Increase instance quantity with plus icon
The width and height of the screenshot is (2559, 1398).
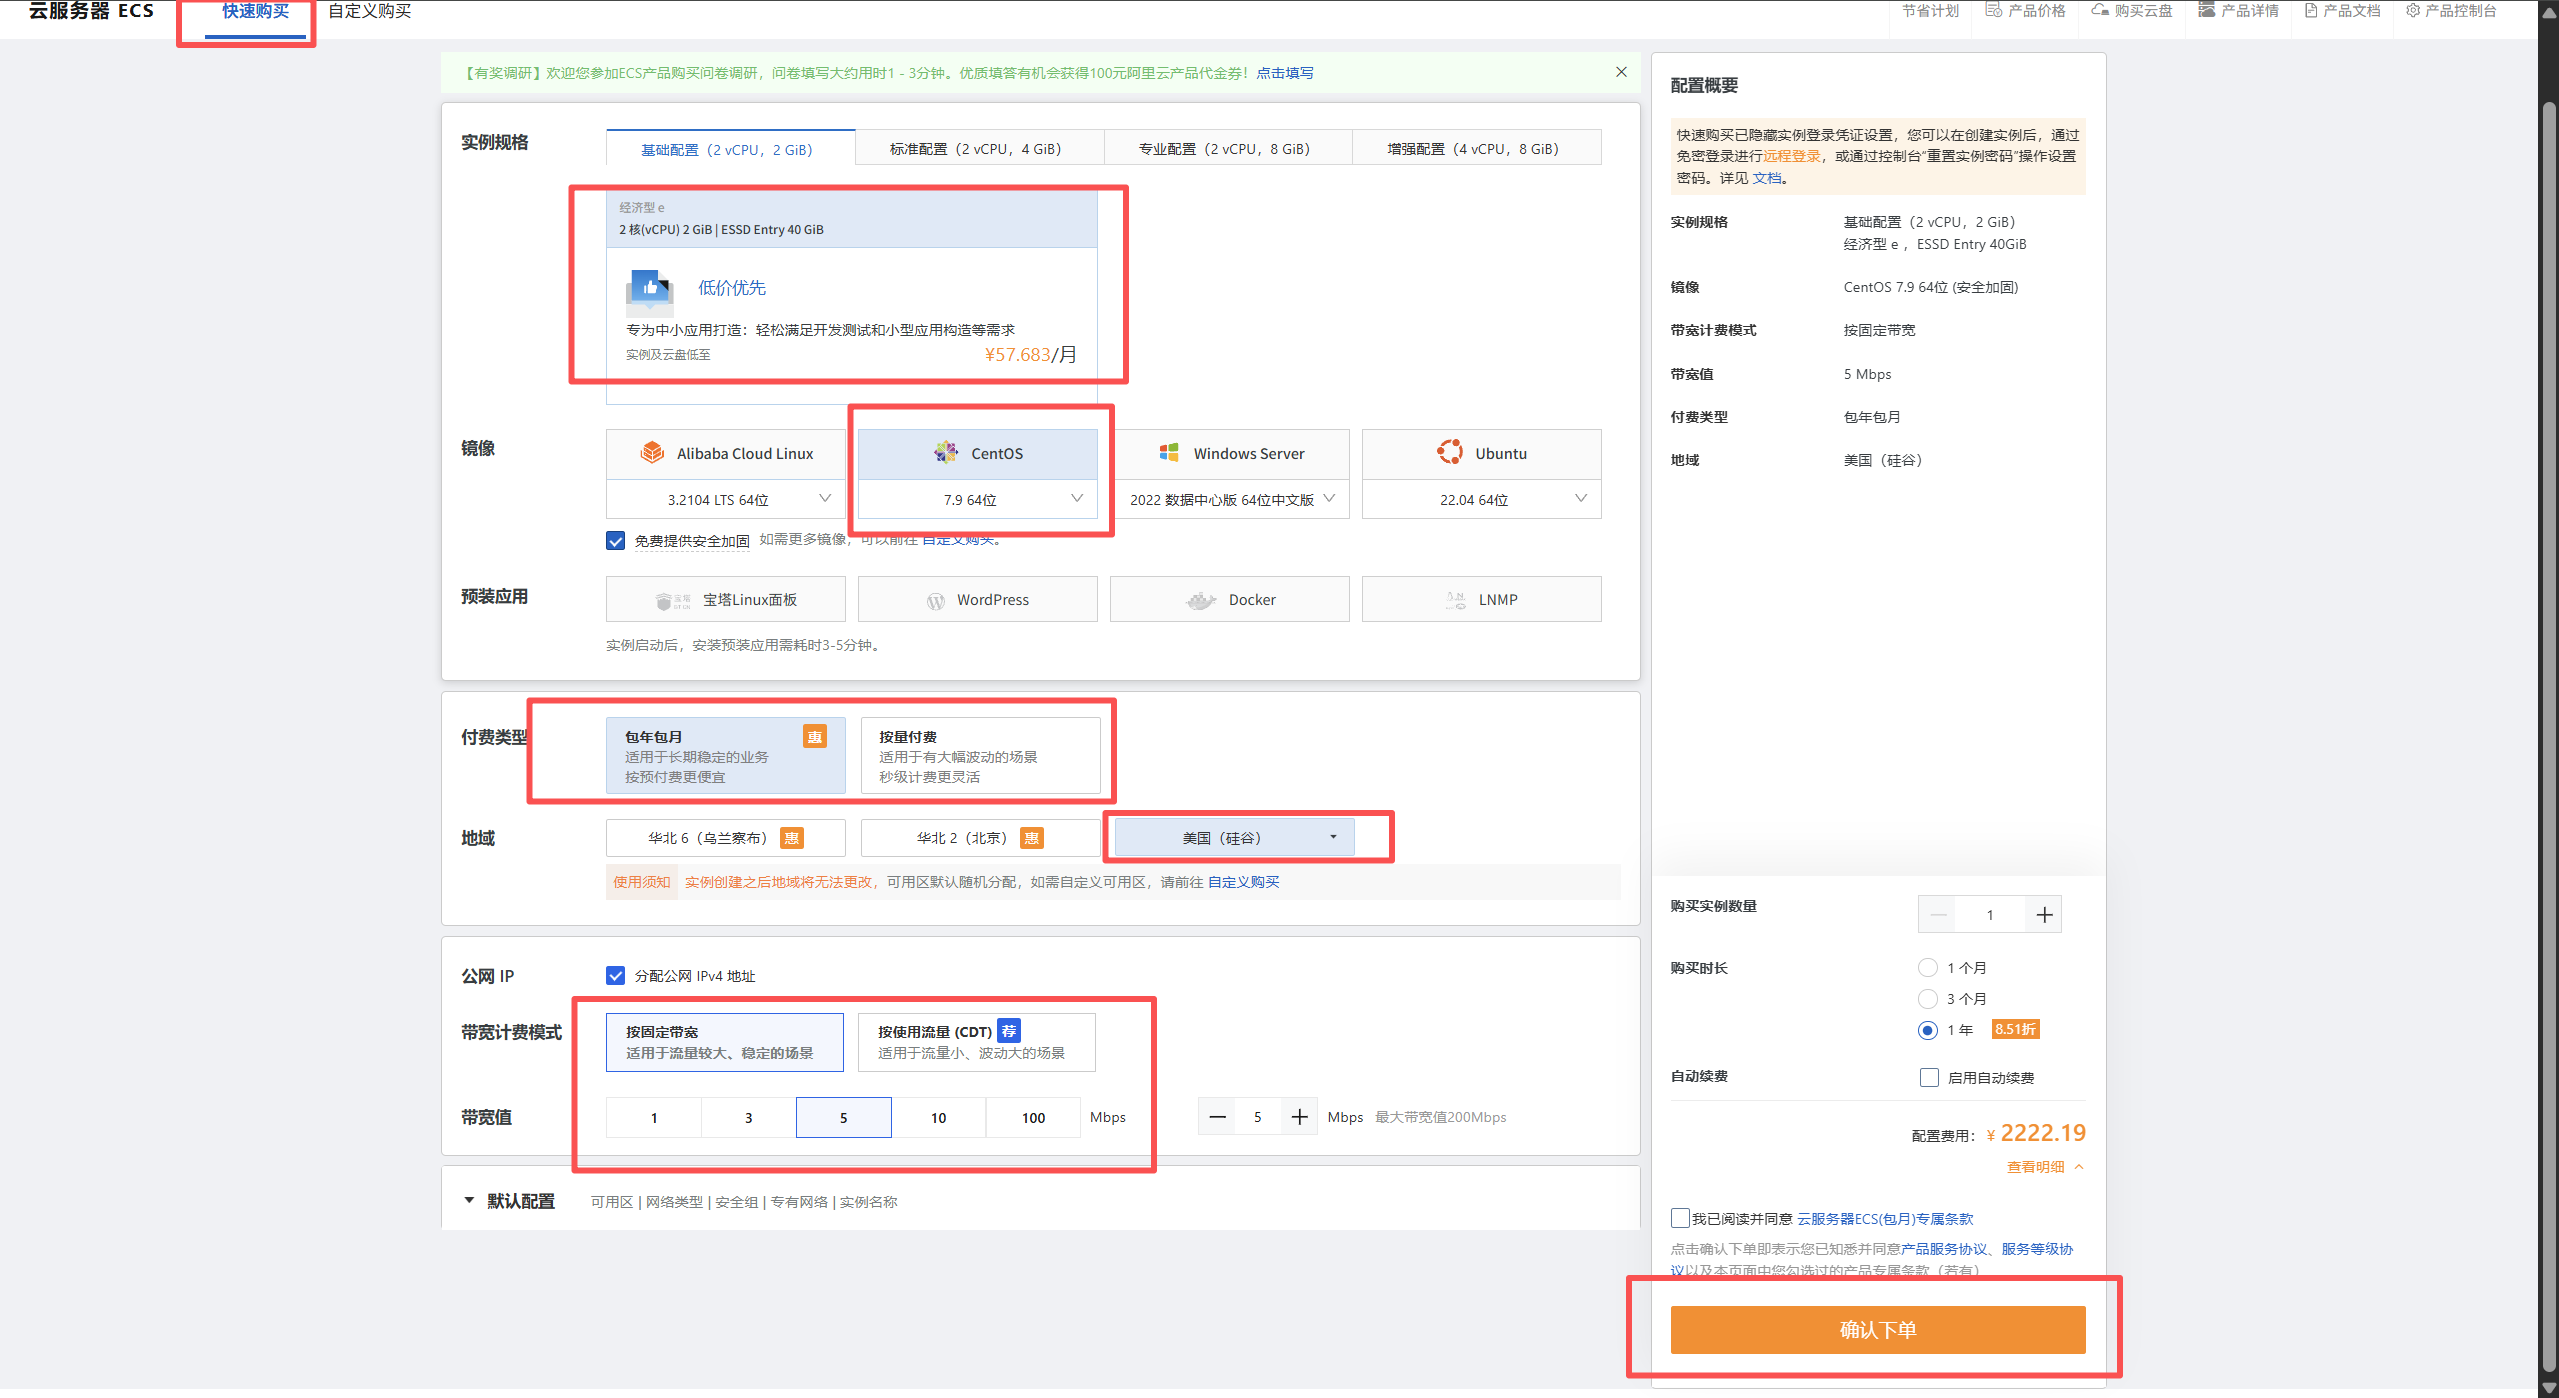point(2044,915)
